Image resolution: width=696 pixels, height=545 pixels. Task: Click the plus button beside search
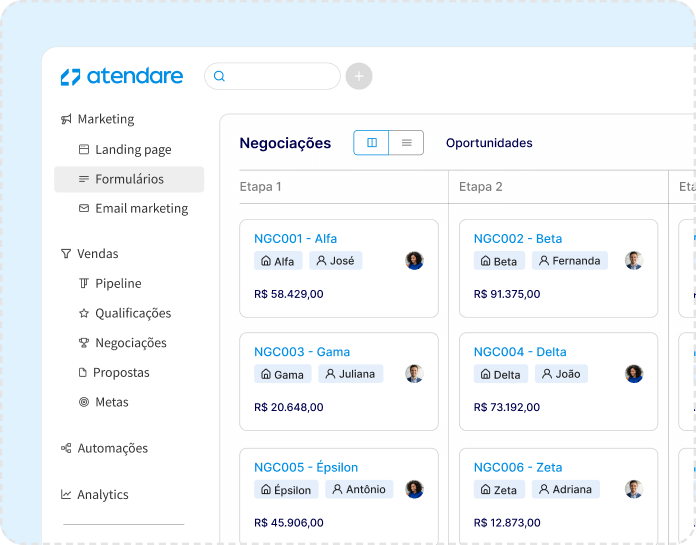pos(359,76)
